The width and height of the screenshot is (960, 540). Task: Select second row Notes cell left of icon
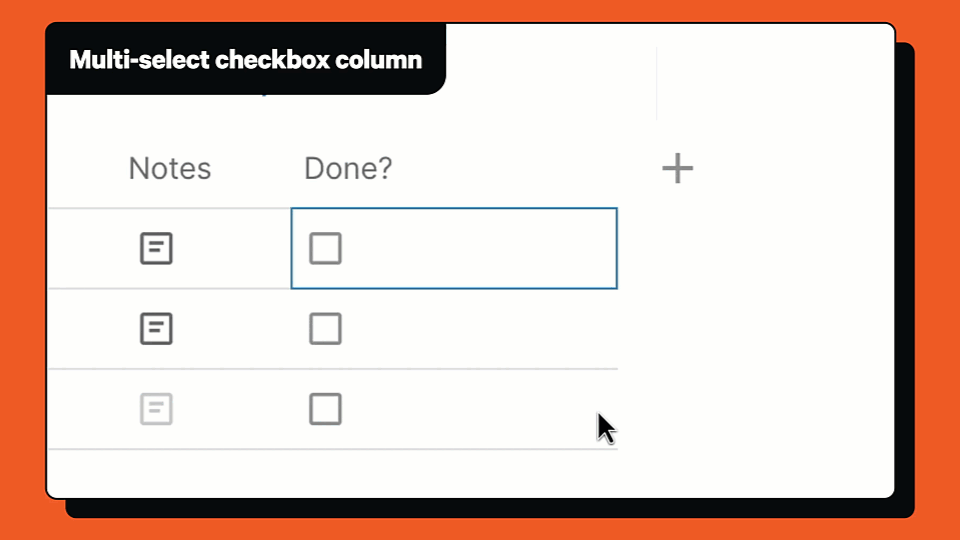[x=92, y=329]
